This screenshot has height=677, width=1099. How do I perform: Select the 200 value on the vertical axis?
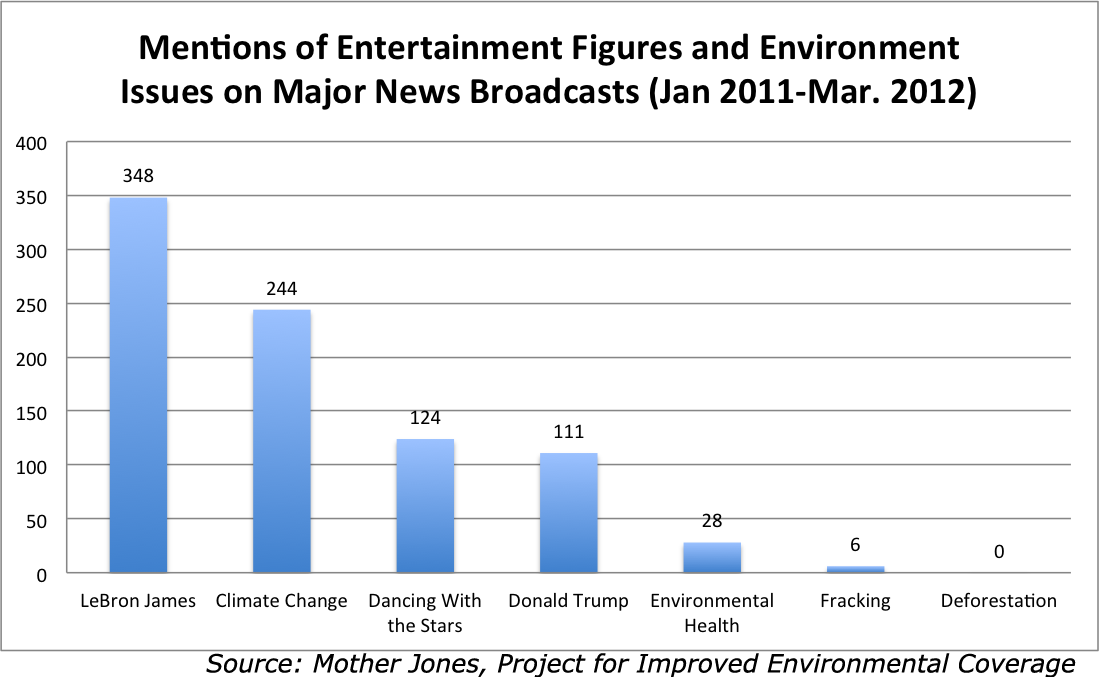click(33, 358)
